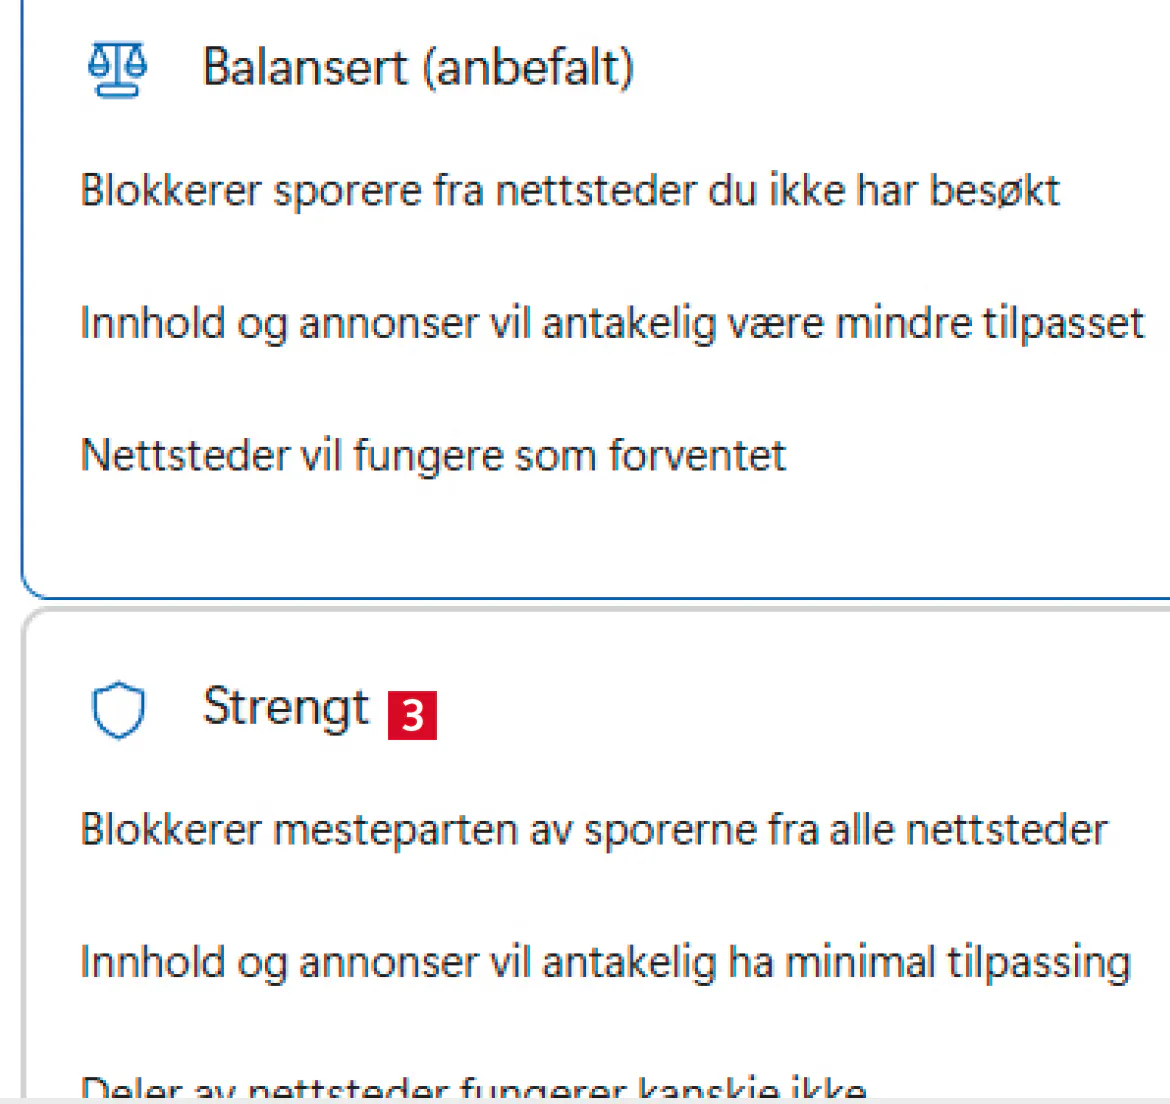This screenshot has height=1104, width=1170.
Task: Click the blue bottom border of Balansert card
Action: coord(600,598)
